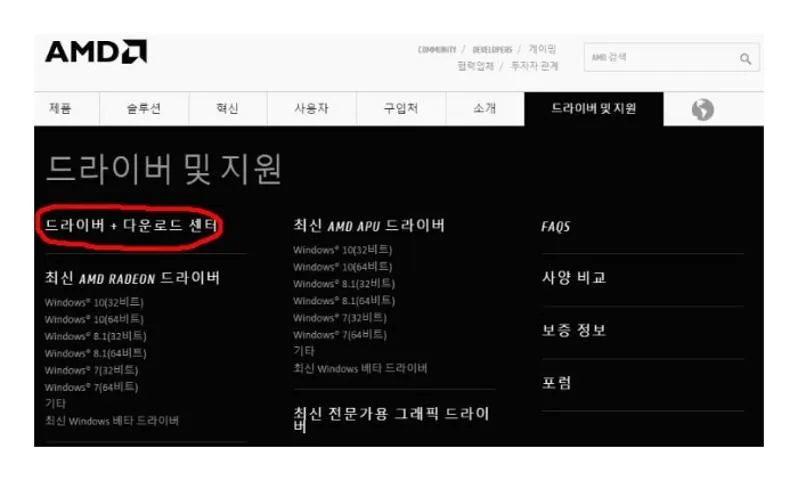Open the DEVELOPERS link

(x=492, y=49)
